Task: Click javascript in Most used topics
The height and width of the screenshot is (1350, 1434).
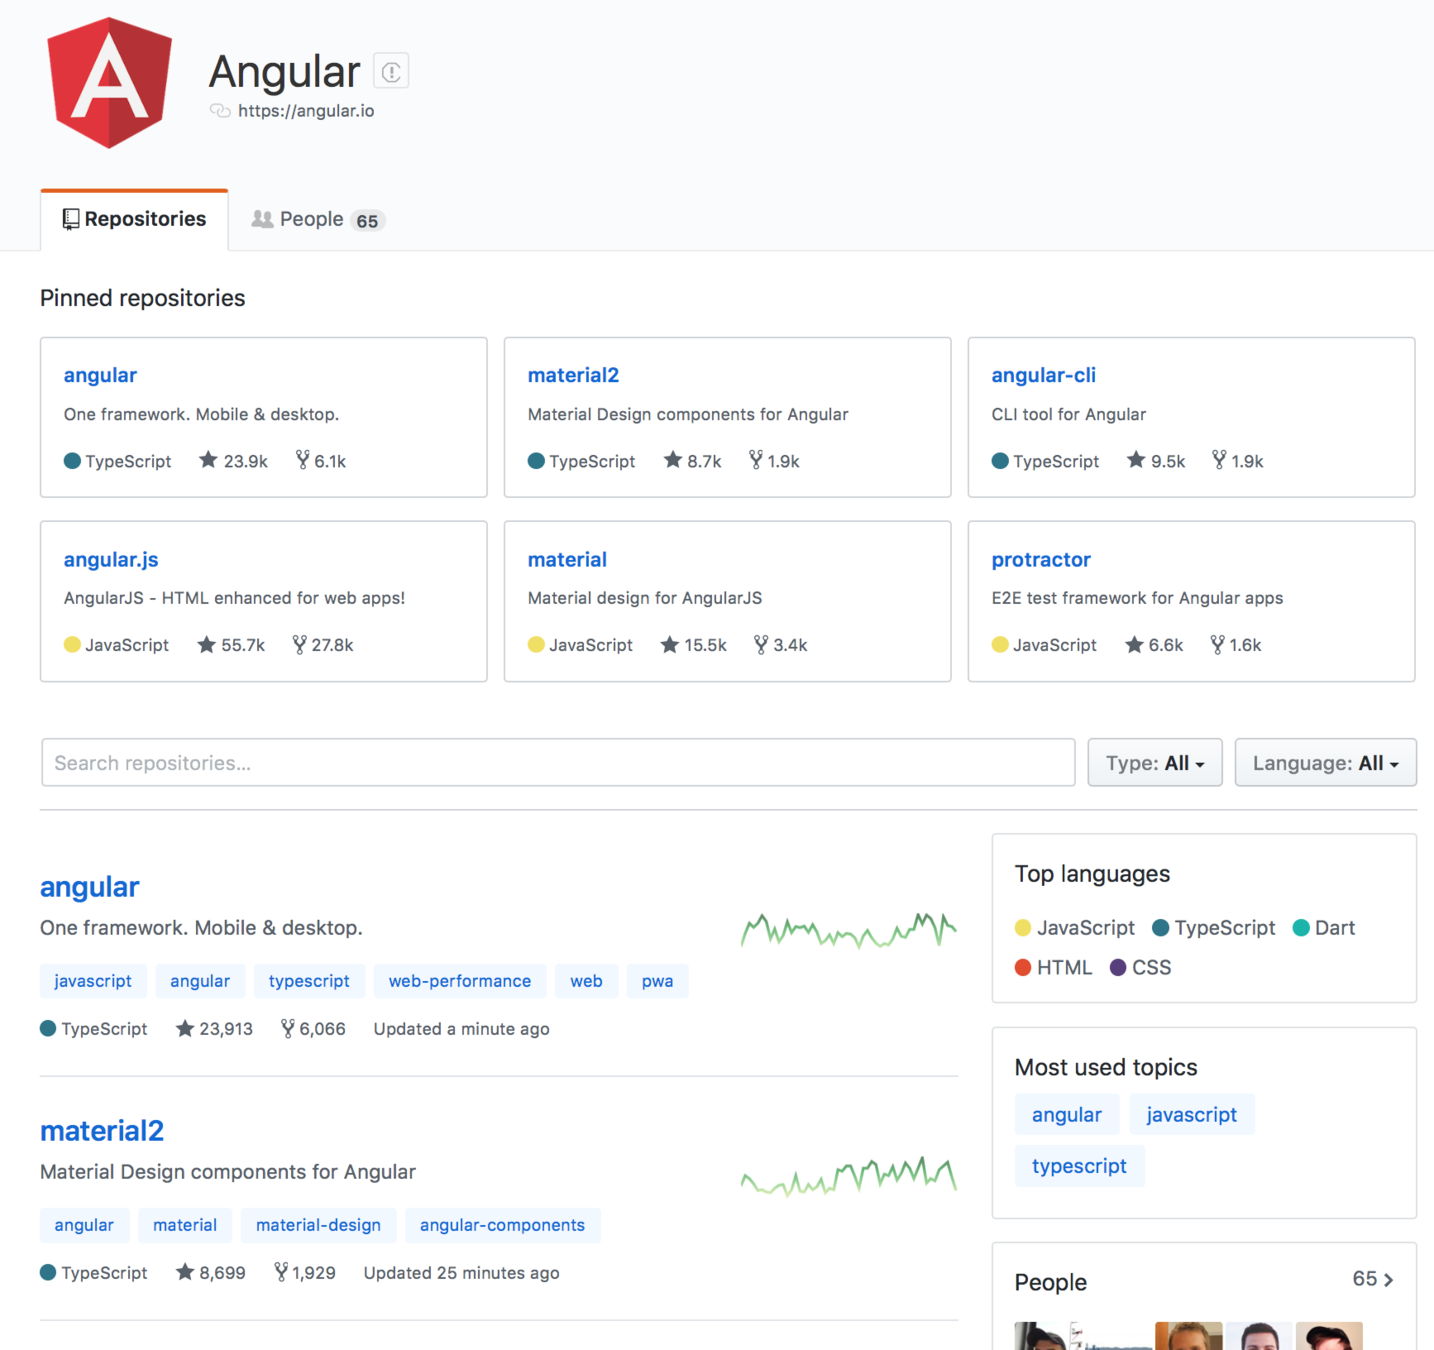Action: pyautogui.click(x=1192, y=1115)
